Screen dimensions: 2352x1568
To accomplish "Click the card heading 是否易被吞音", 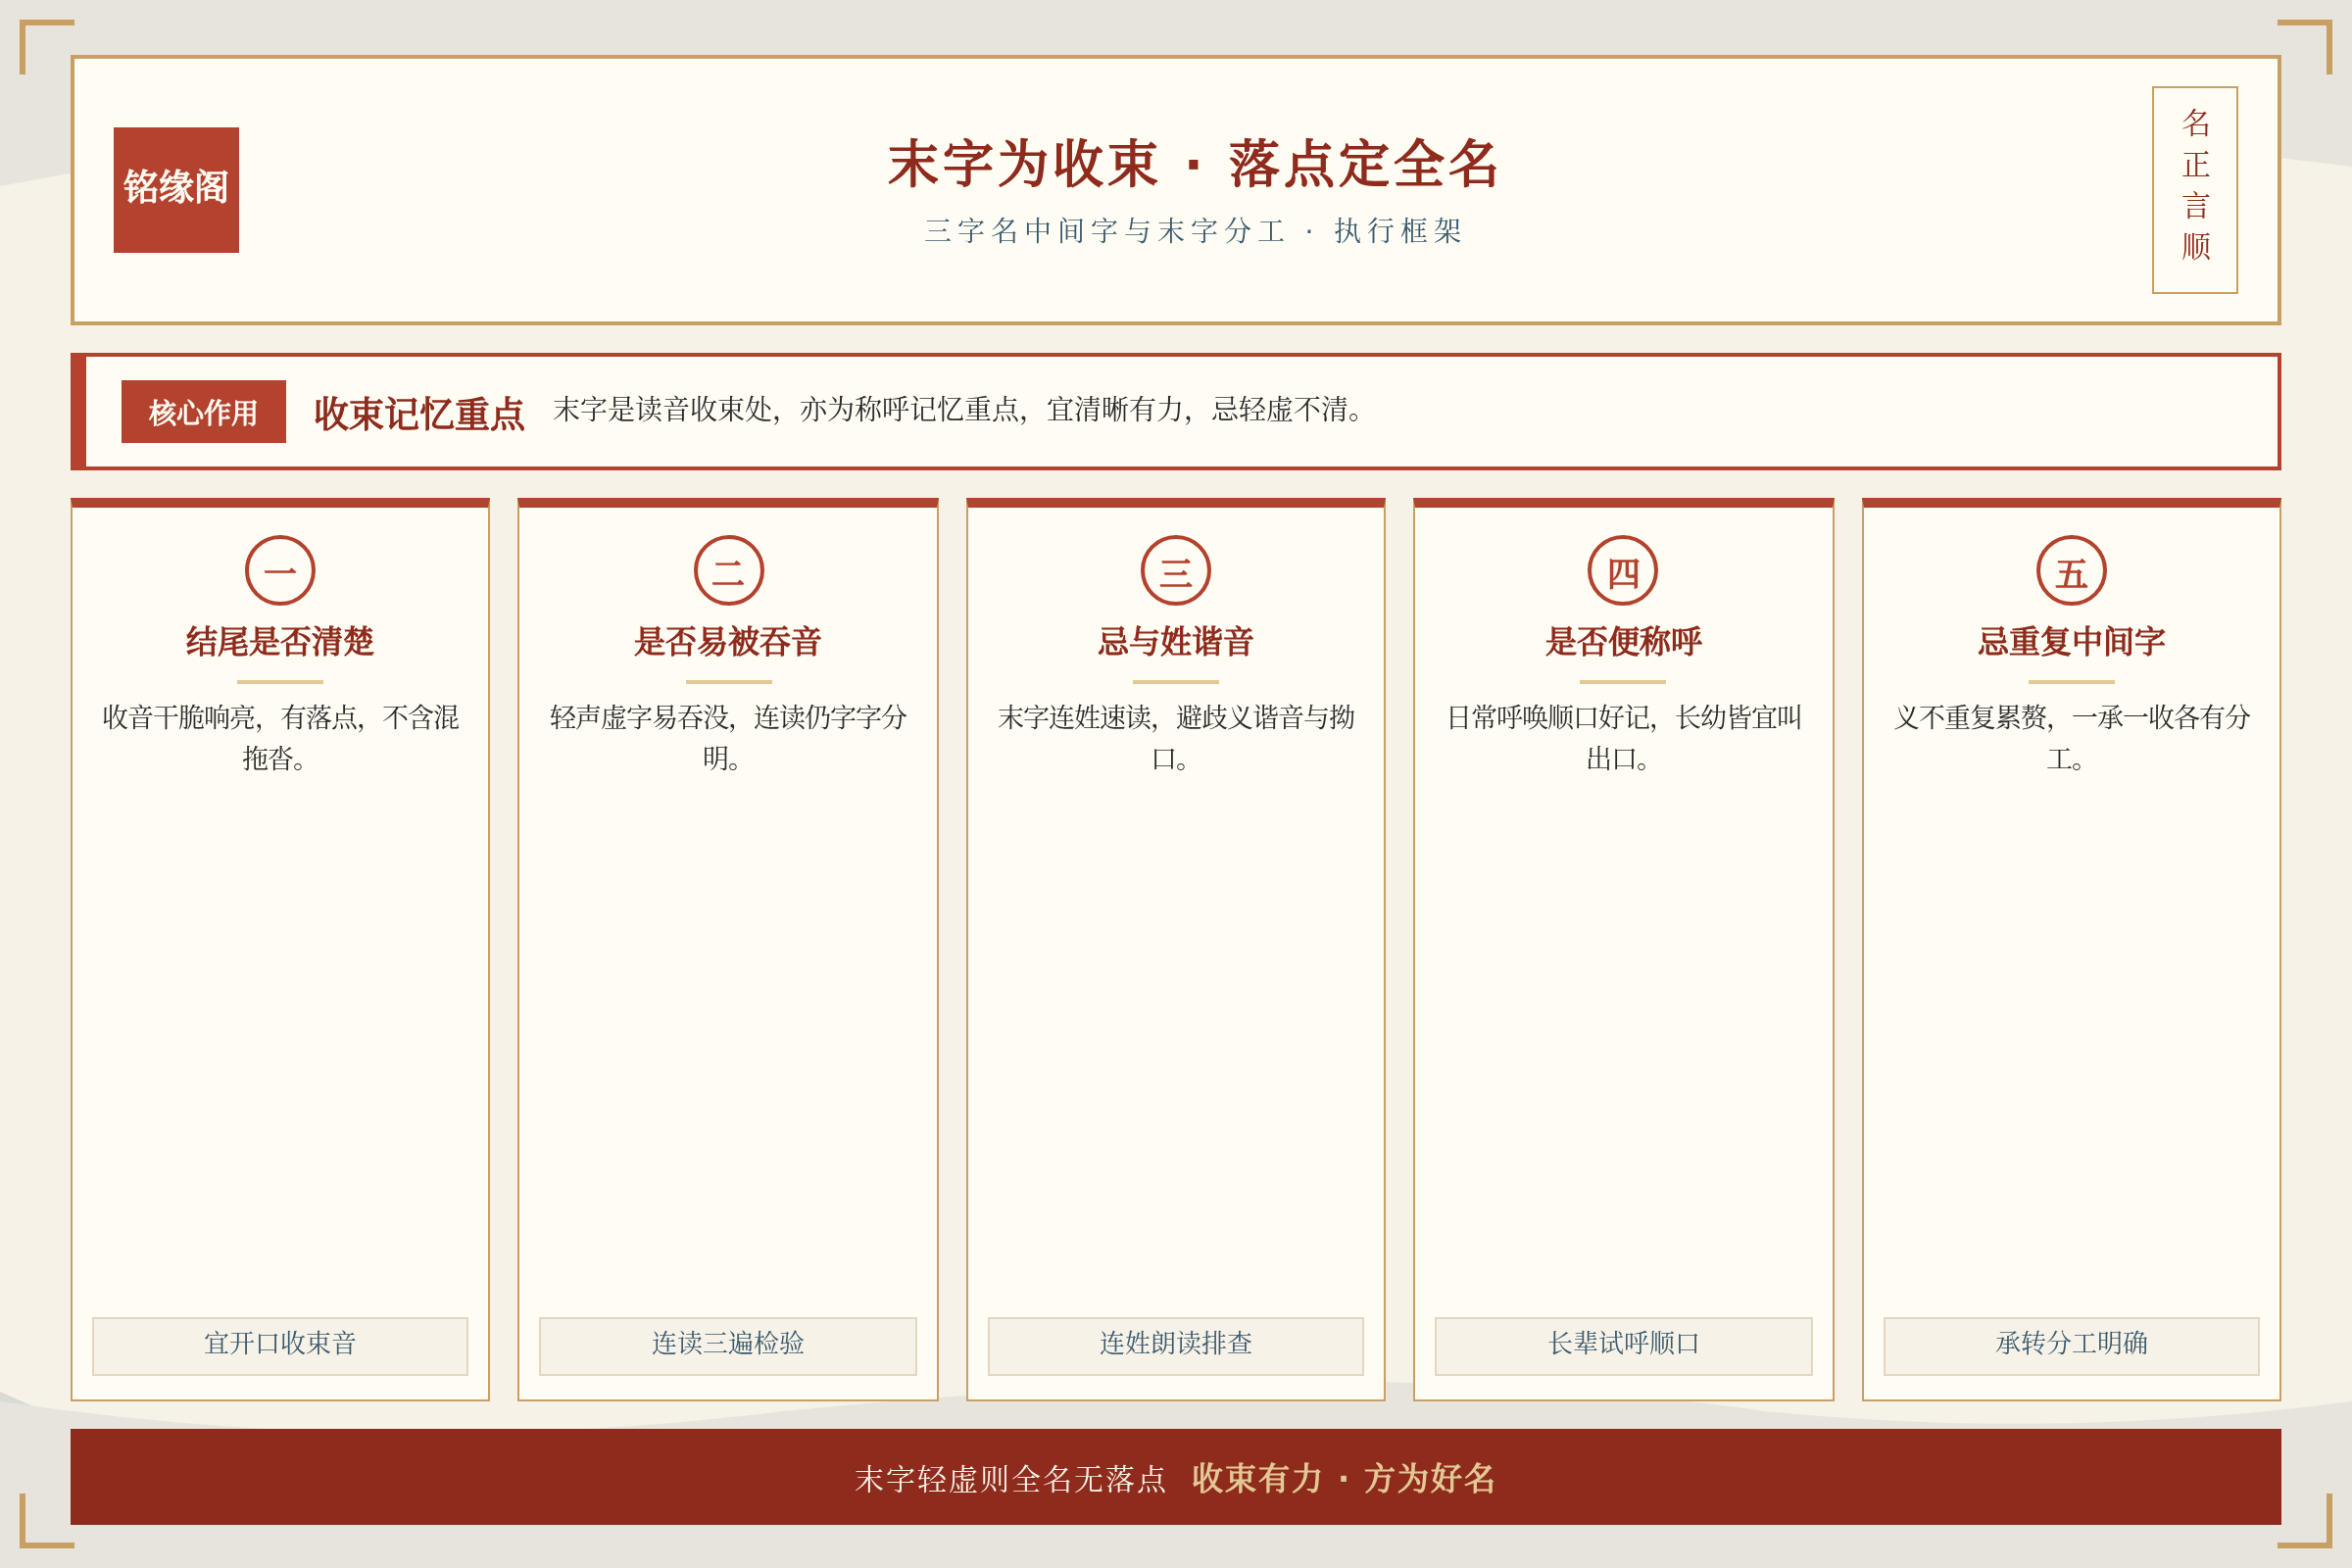I will tap(728, 642).
